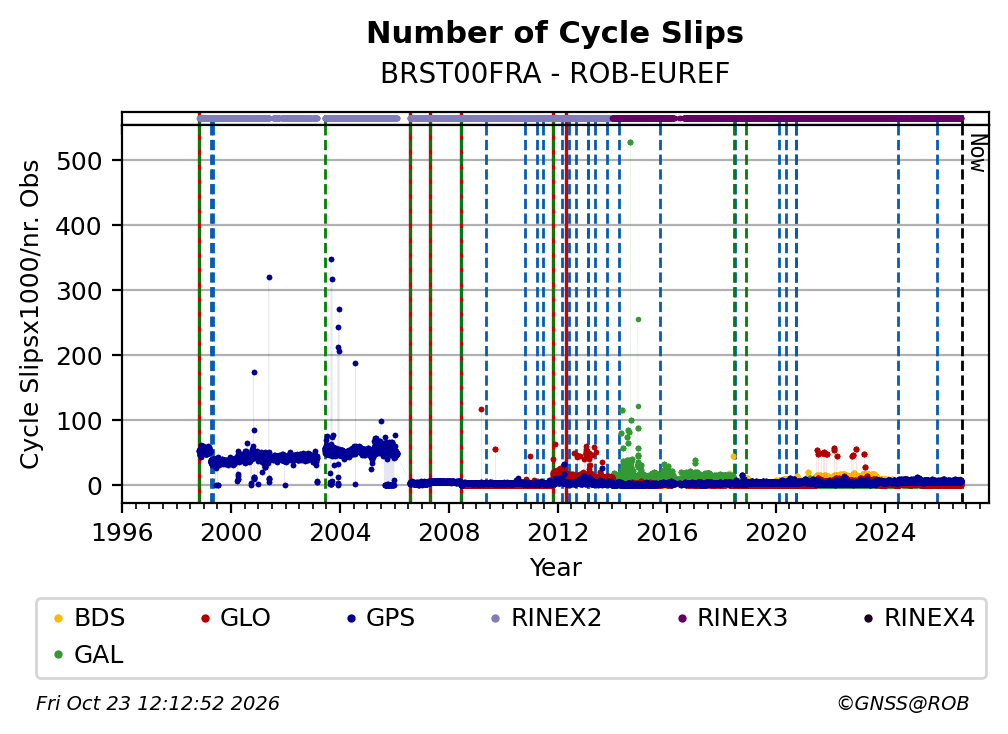Click the RINEX2 legend label
Screen dimensions: 1008x734
tap(556, 618)
